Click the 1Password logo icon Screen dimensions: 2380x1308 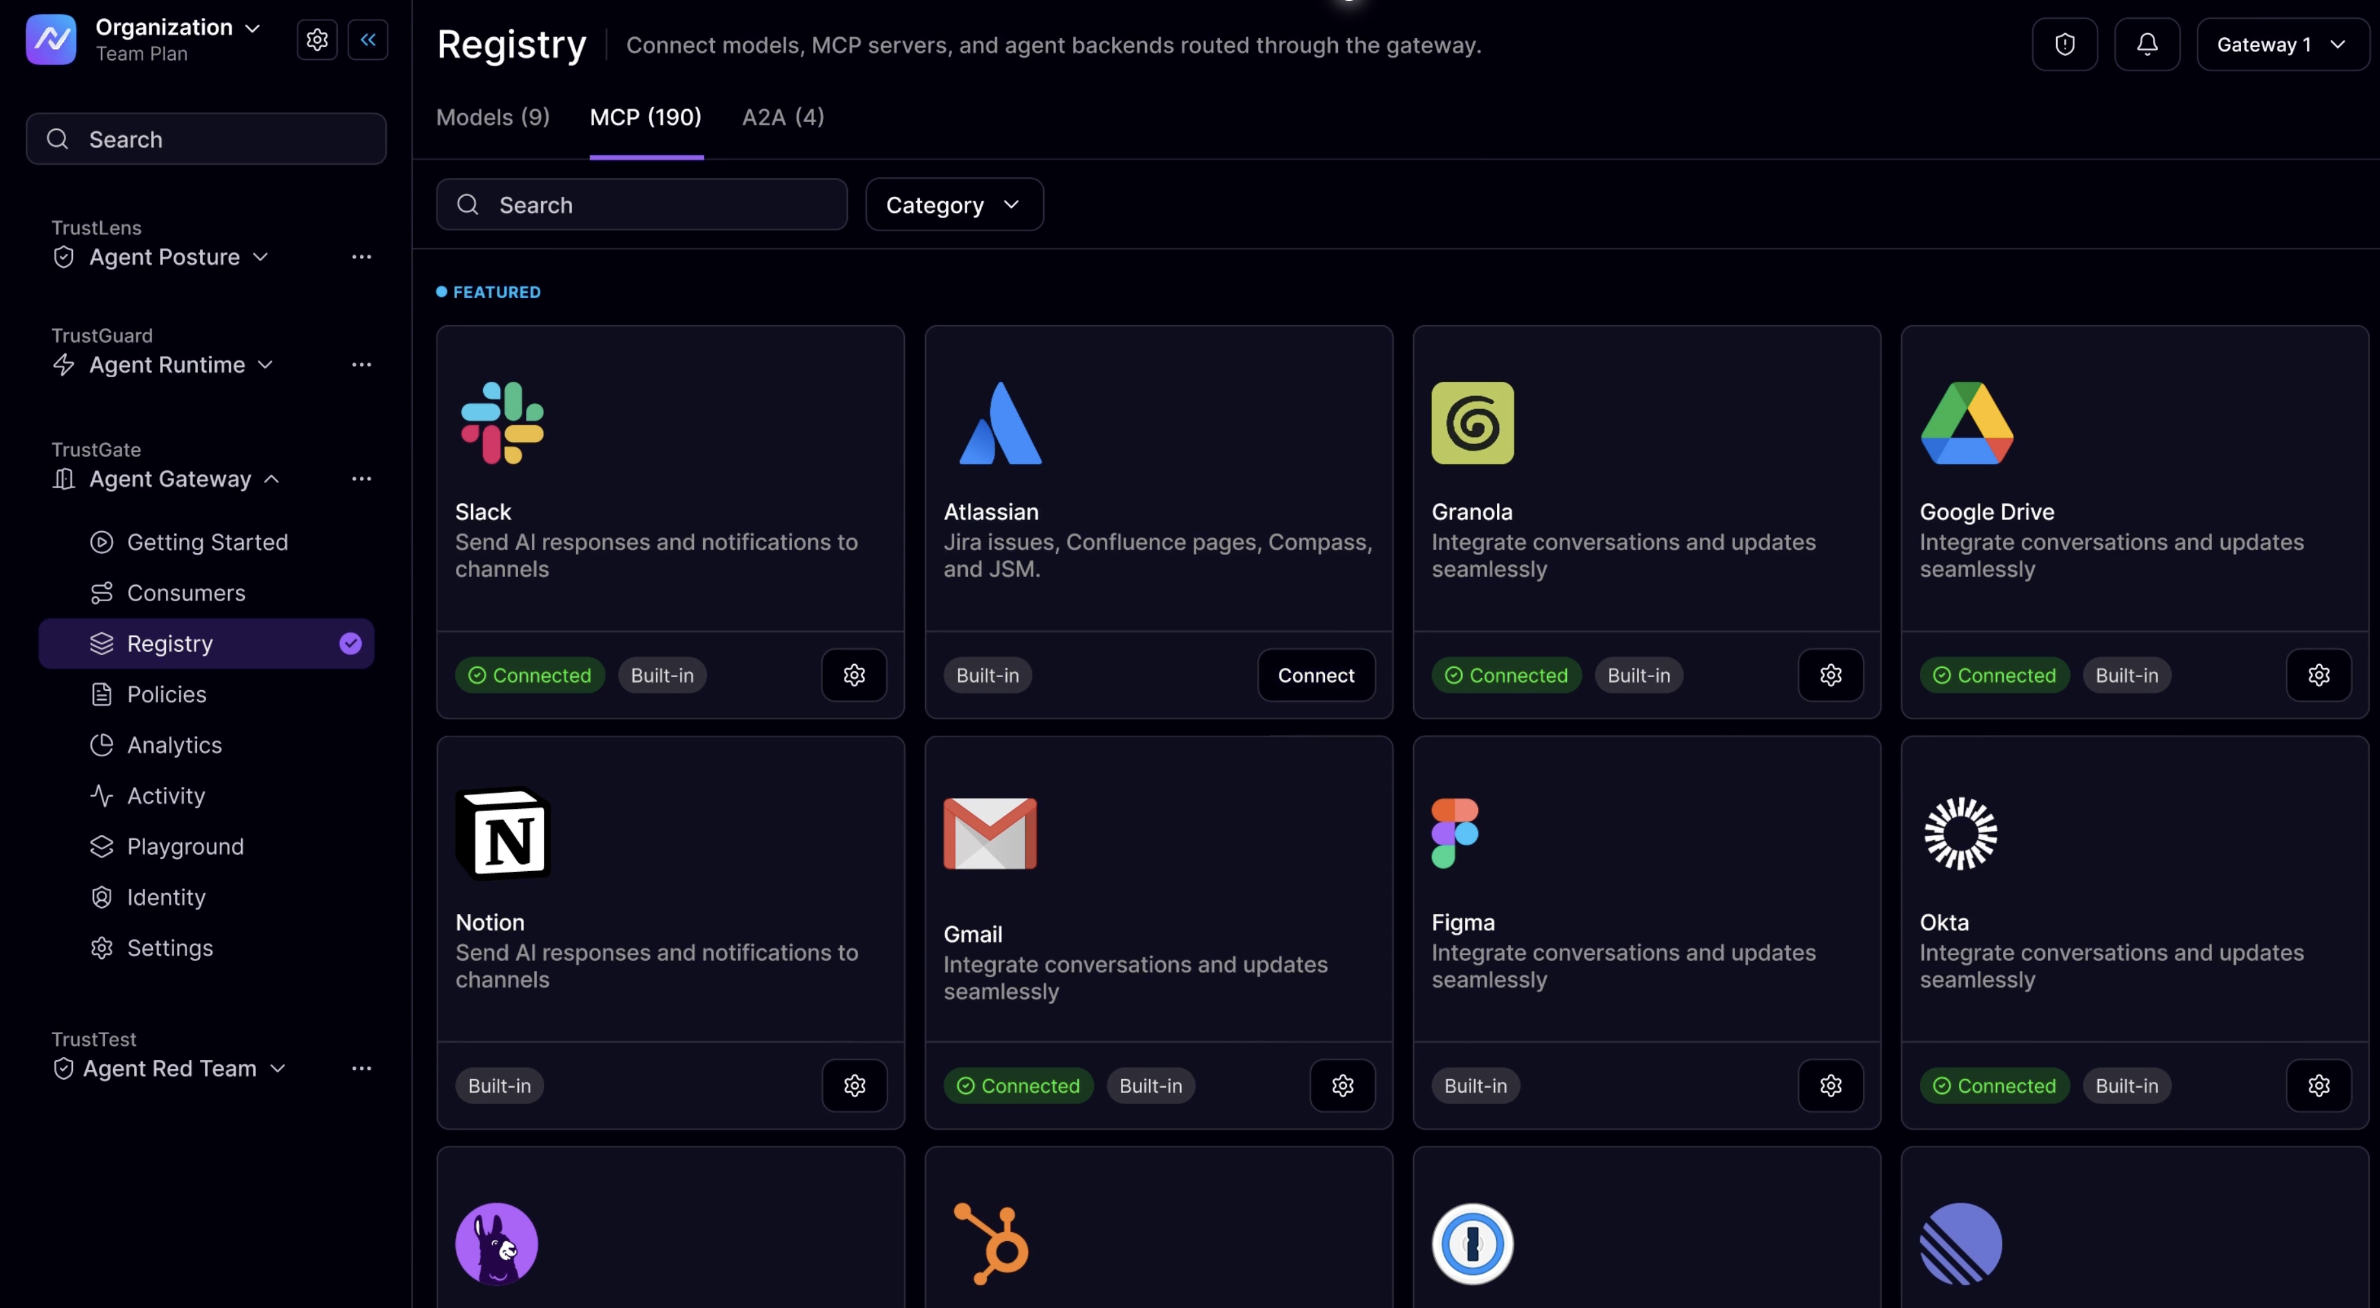(x=1473, y=1244)
